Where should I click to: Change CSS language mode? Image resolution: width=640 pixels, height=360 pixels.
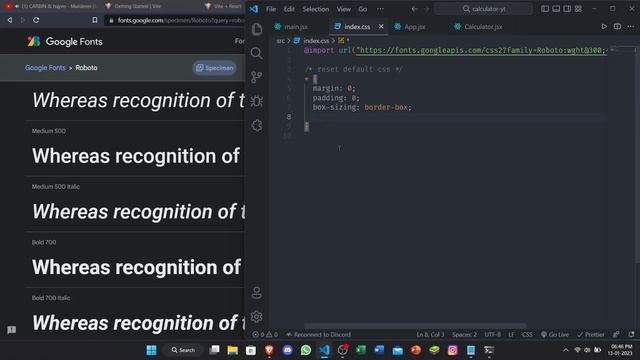point(527,335)
